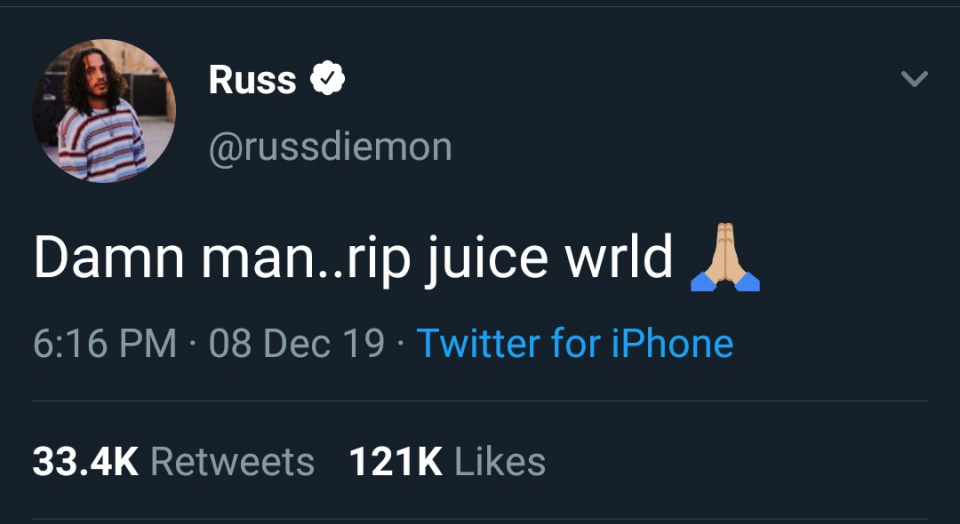Click the word "Twitter" in the source link
This screenshot has width=960, height=524.
coord(478,343)
